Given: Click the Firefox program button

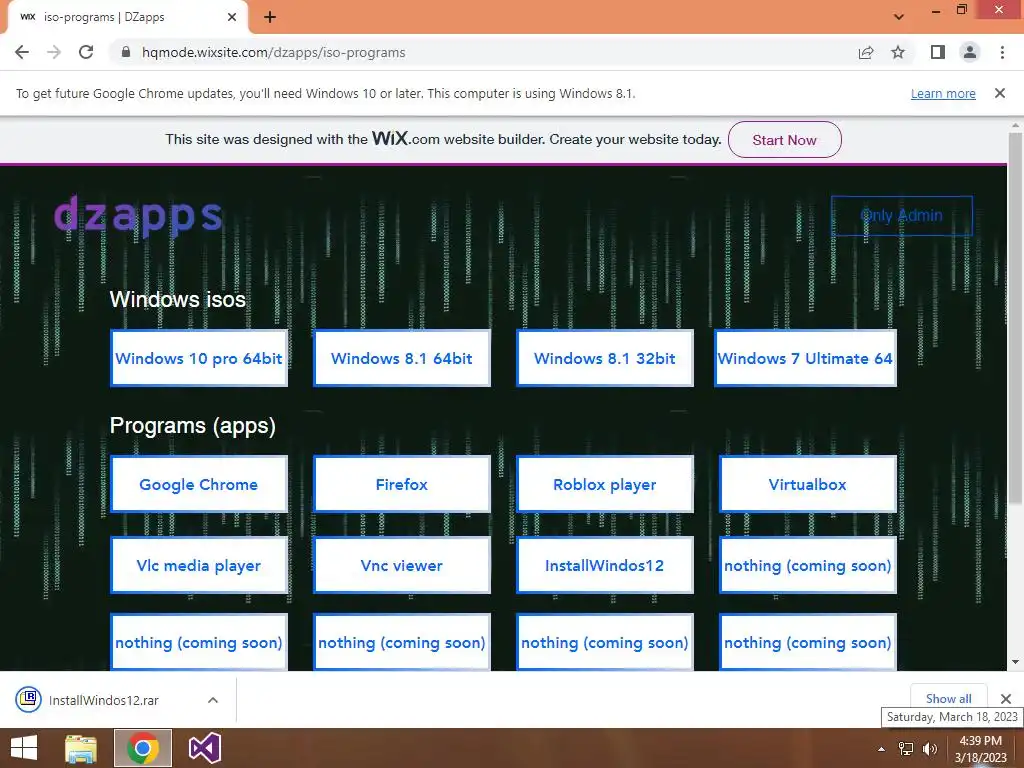Looking at the screenshot, I should pos(402,484).
